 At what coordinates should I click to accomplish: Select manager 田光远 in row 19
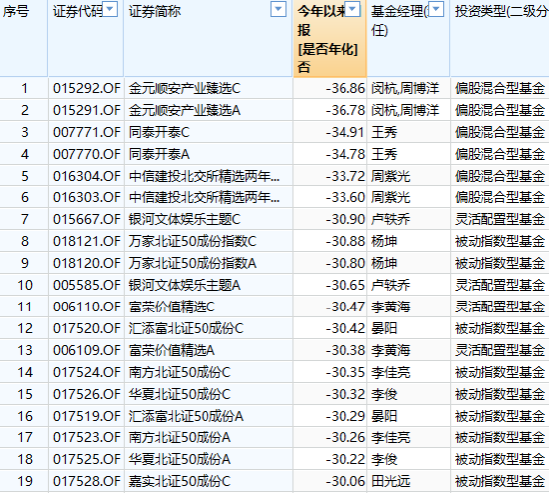point(390,481)
